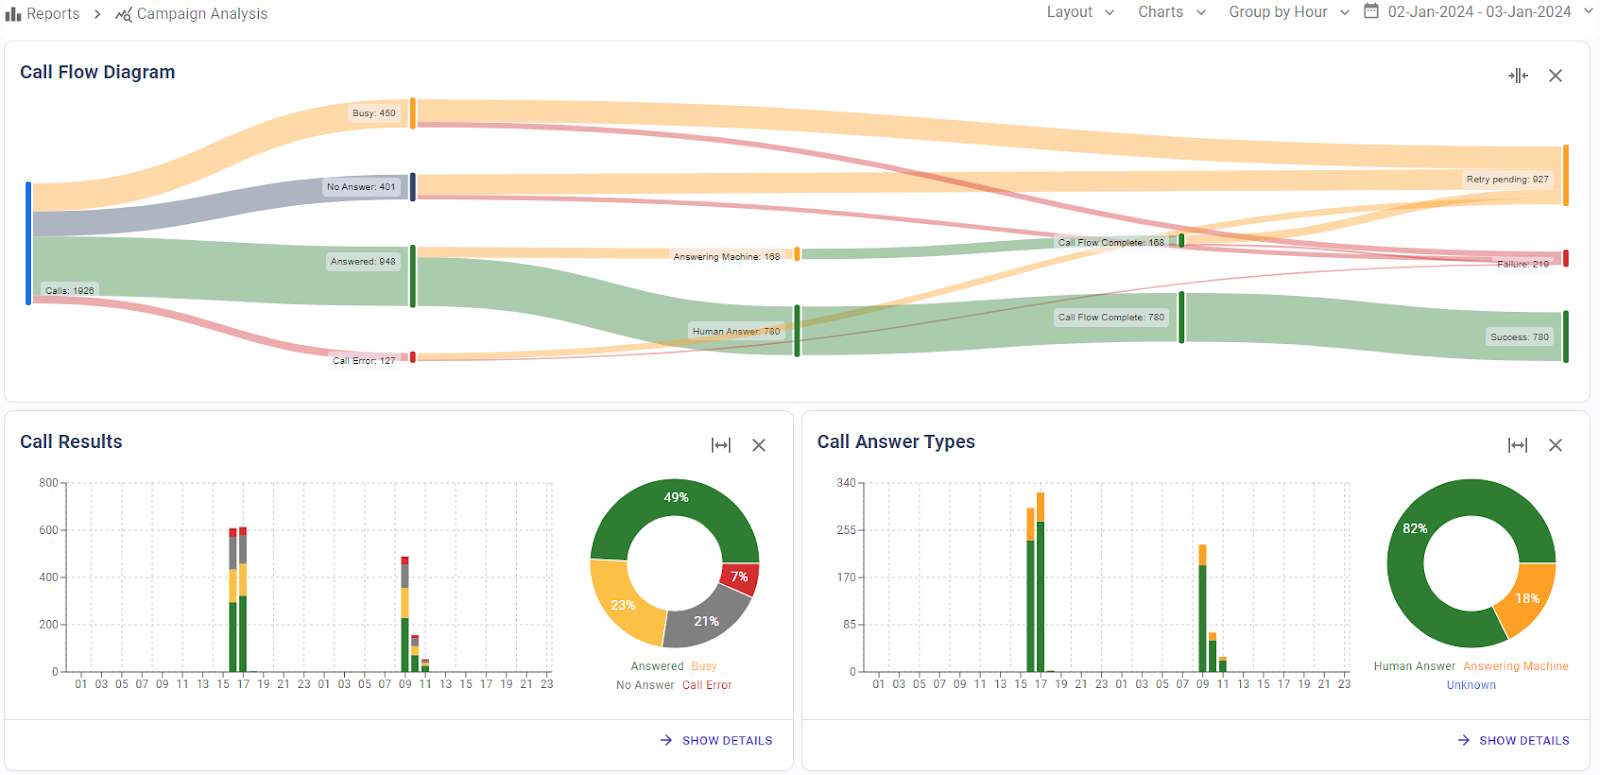Click the Success: 780 node label
The image size is (1600, 775).
coord(1519,337)
